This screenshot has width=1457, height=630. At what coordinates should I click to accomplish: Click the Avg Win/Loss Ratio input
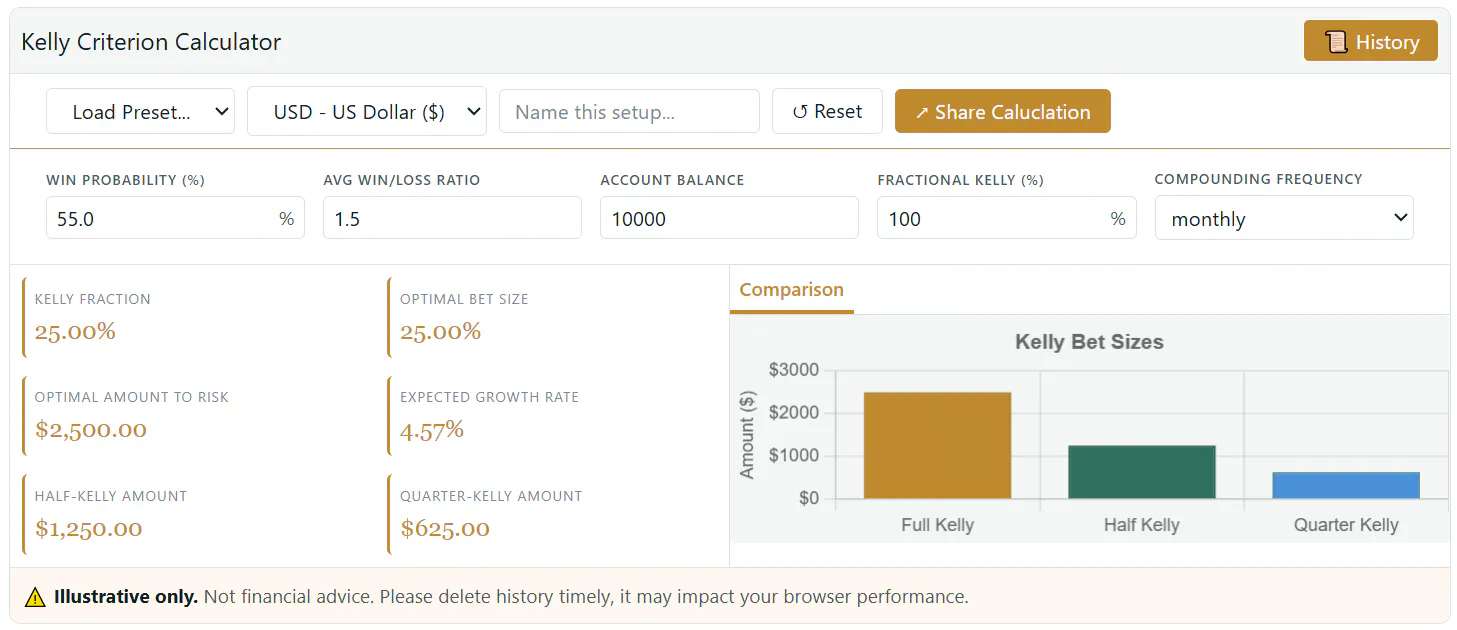[x=452, y=218]
